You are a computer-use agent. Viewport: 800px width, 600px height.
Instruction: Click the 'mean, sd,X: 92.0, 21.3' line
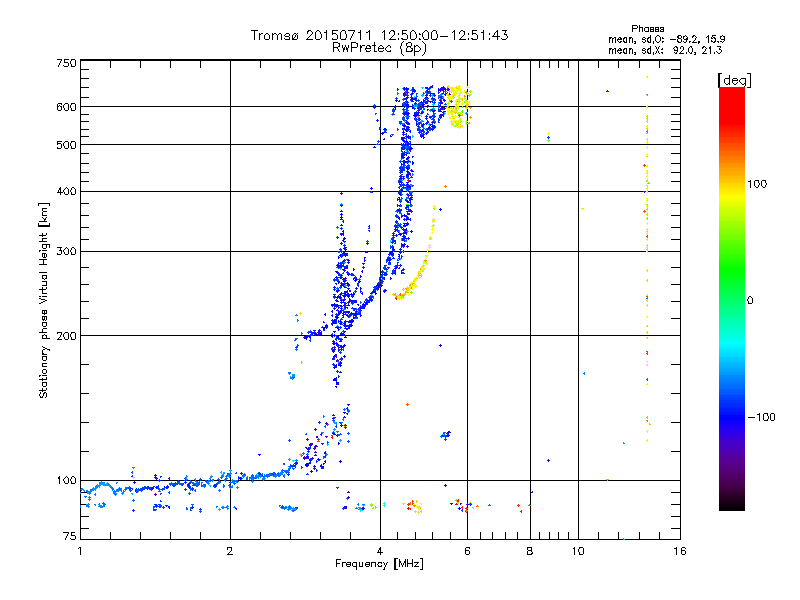665,50
